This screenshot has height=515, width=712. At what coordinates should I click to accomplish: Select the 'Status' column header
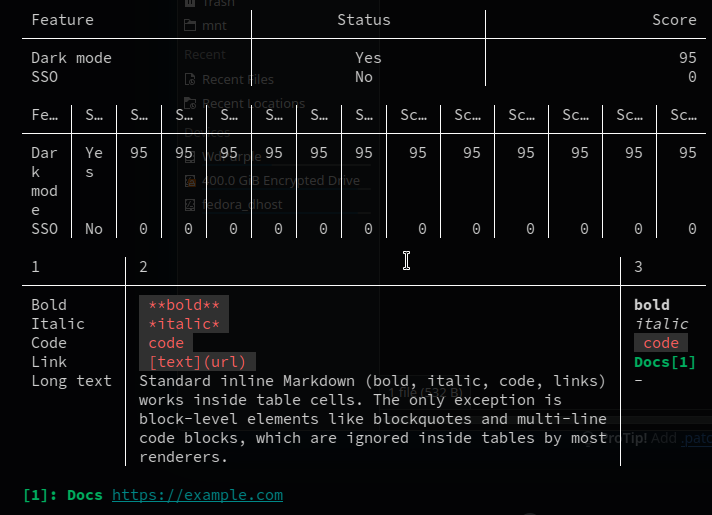click(x=364, y=20)
